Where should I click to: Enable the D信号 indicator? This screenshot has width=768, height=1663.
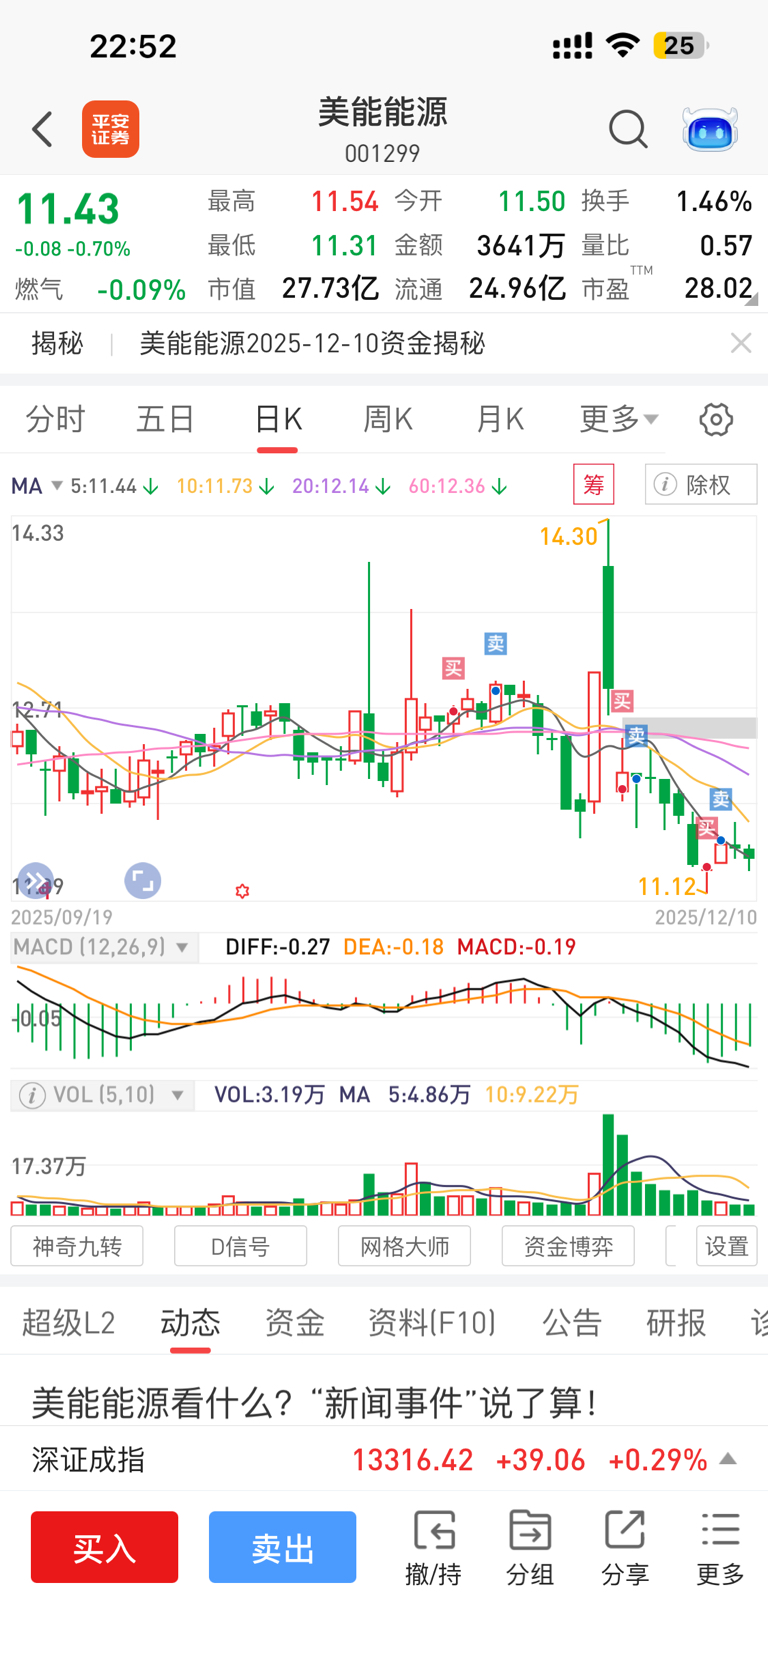240,1246
